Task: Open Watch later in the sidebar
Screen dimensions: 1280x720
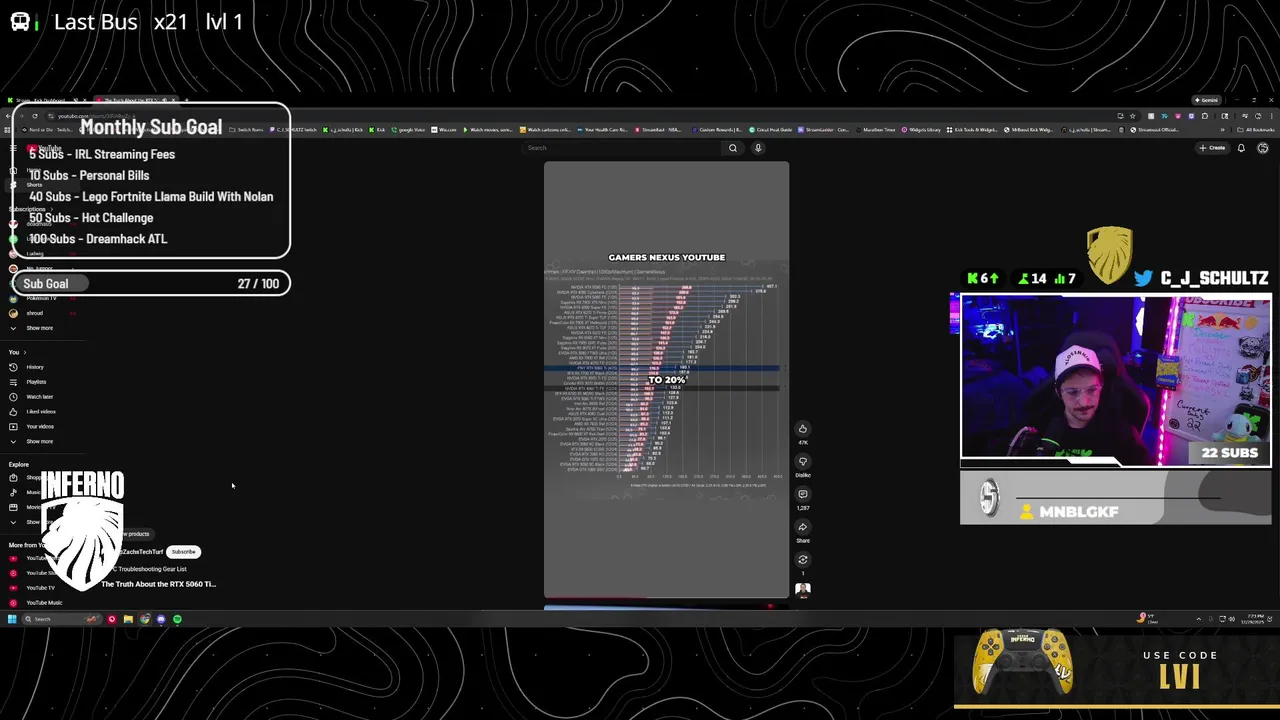Action: point(40,397)
